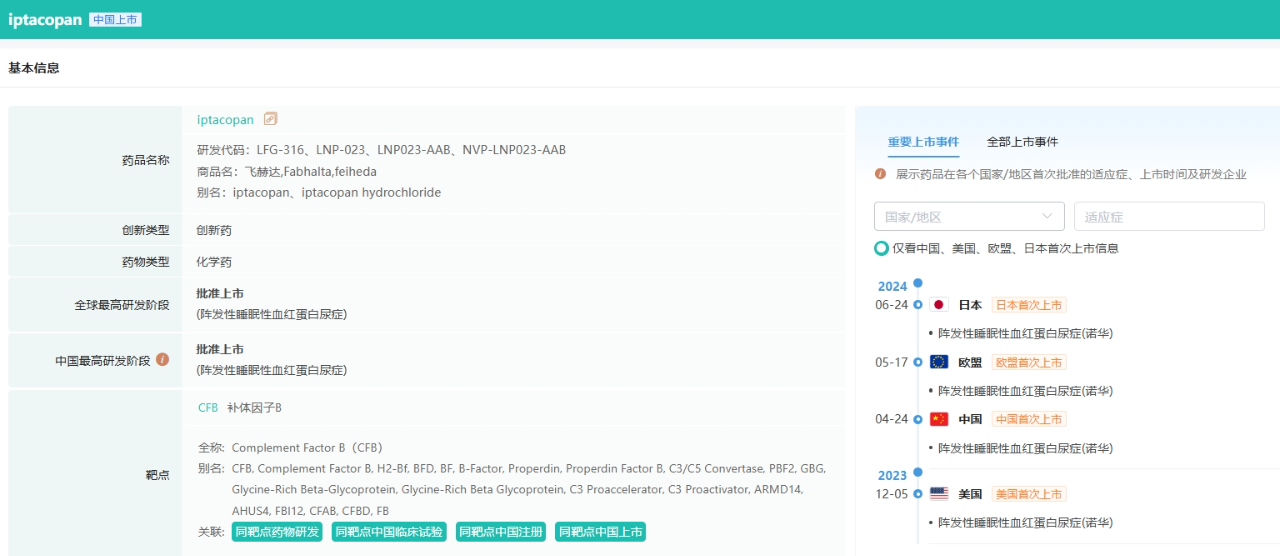Toggle 仅看中国、美国、欧盟、日本首次上市信息 radio option
This screenshot has width=1280, height=556.
click(x=881, y=248)
